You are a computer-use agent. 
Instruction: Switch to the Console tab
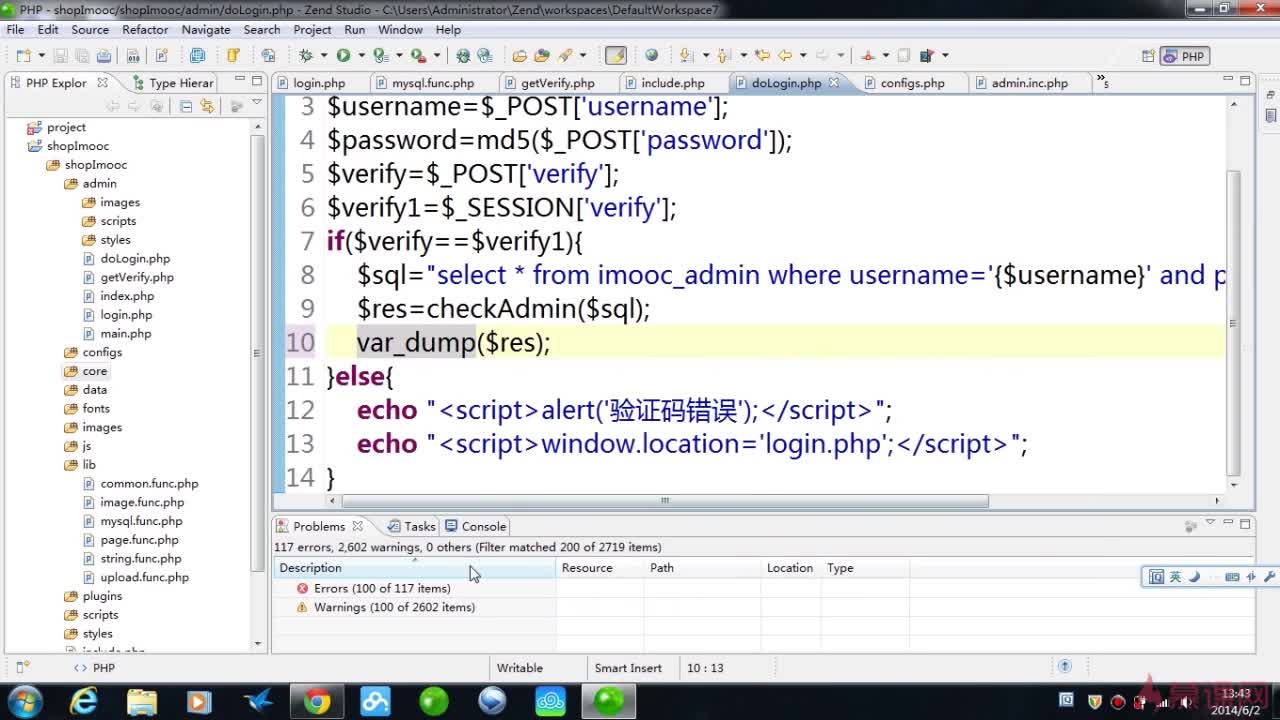[x=476, y=526]
